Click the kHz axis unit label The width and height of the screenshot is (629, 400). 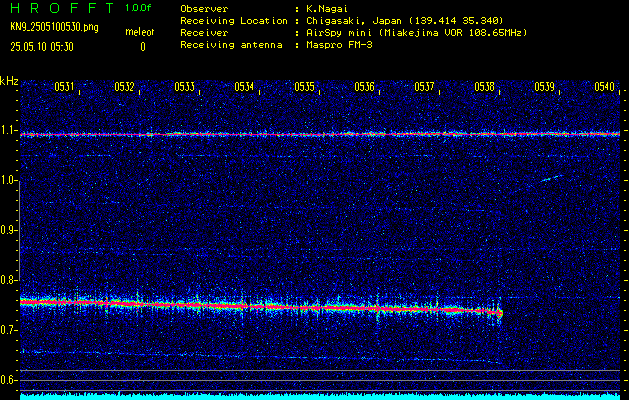tap(9, 81)
